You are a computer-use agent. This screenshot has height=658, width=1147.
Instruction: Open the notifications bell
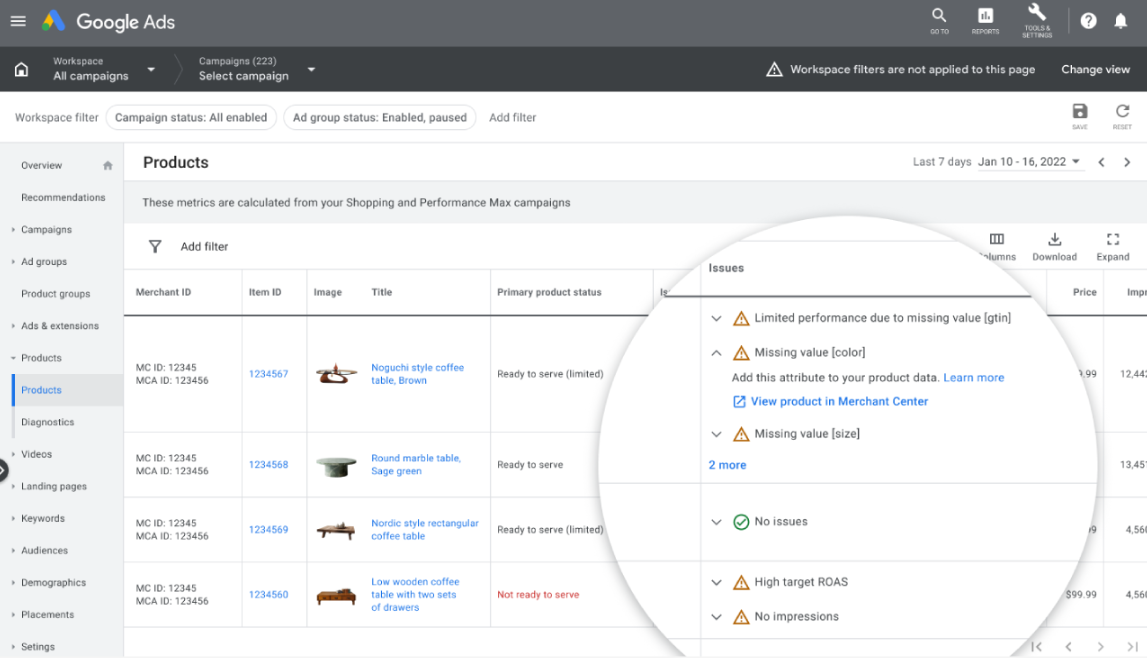1121,21
